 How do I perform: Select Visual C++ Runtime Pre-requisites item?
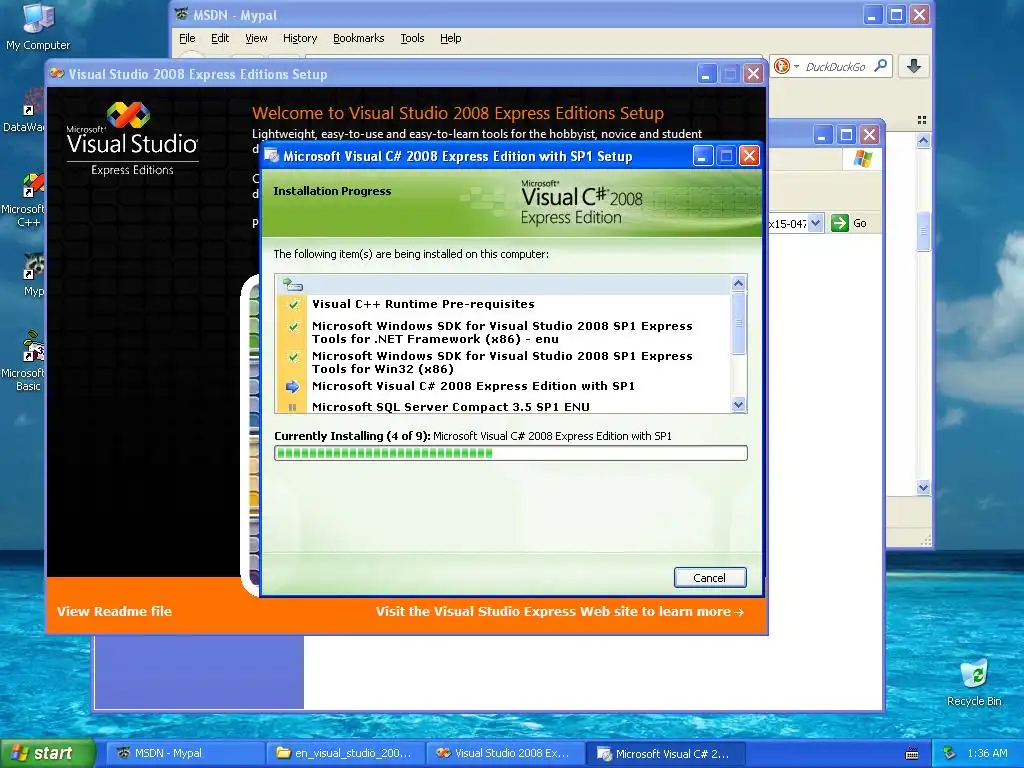point(423,304)
